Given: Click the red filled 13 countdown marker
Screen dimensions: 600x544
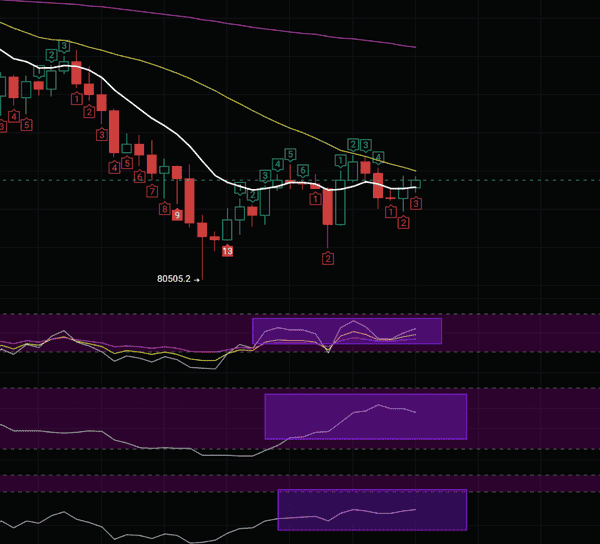Looking at the screenshot, I should pyautogui.click(x=228, y=251).
